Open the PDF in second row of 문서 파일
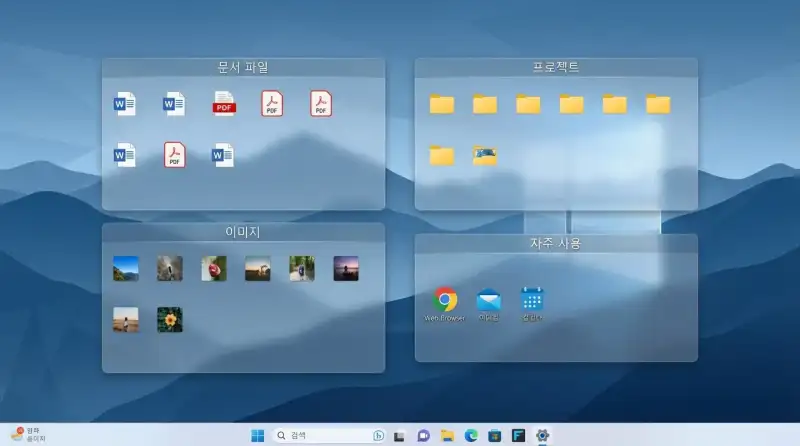Viewport: 800px width, 446px height. point(175,155)
